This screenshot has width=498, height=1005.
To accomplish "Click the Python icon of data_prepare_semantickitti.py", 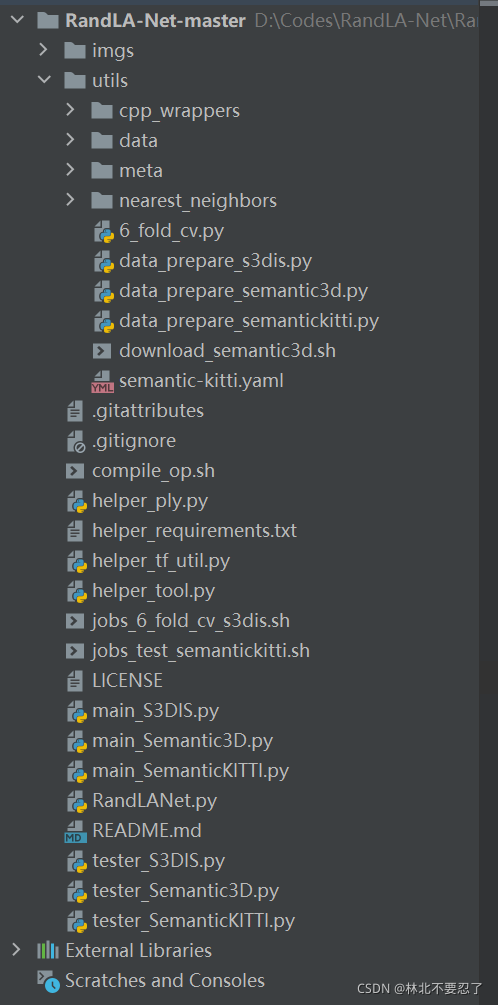I will pos(103,322).
